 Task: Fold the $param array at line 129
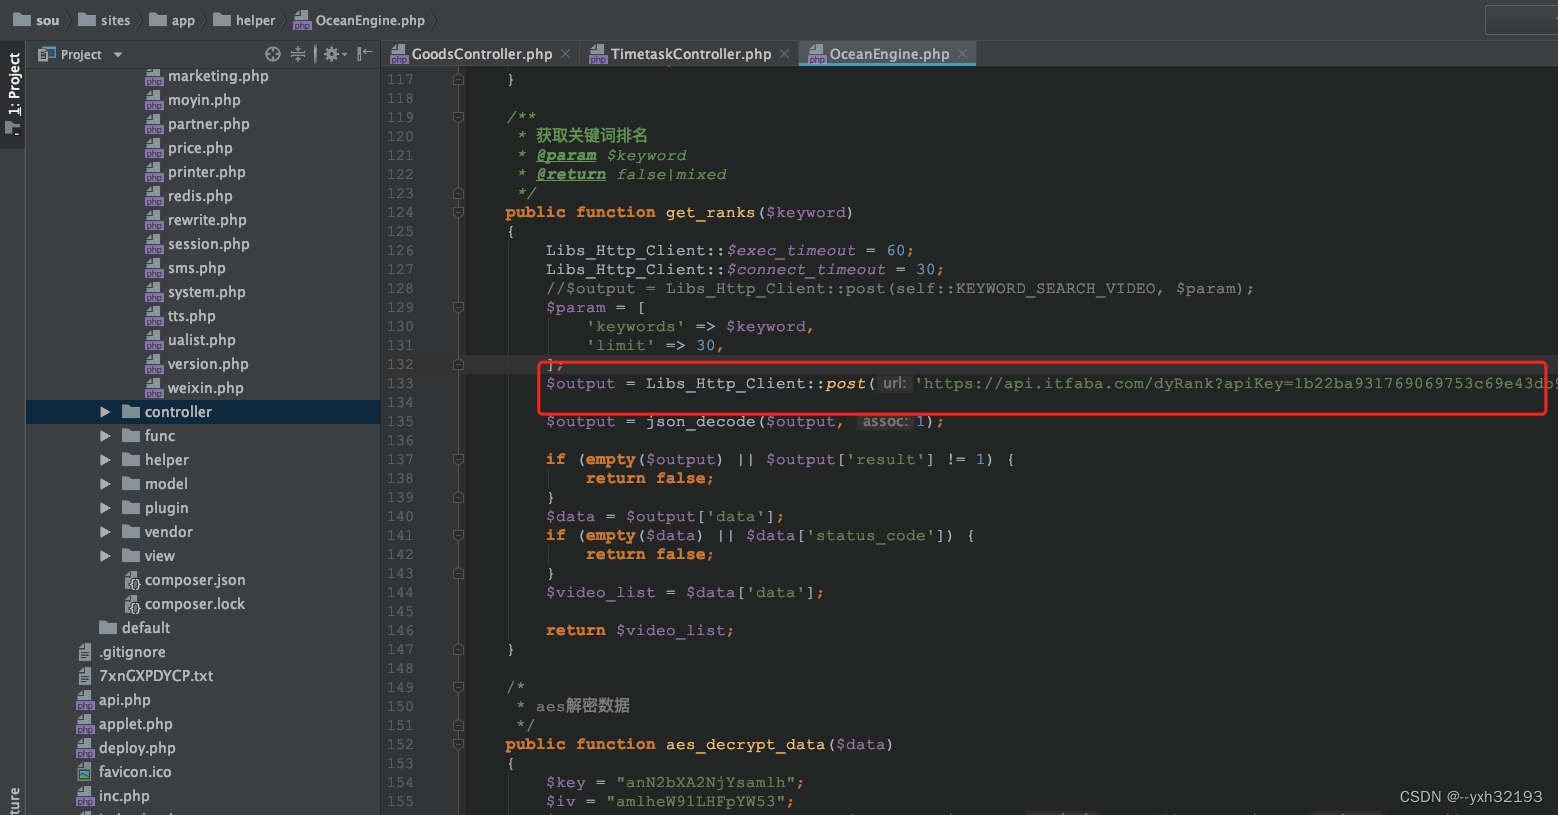[x=458, y=307]
